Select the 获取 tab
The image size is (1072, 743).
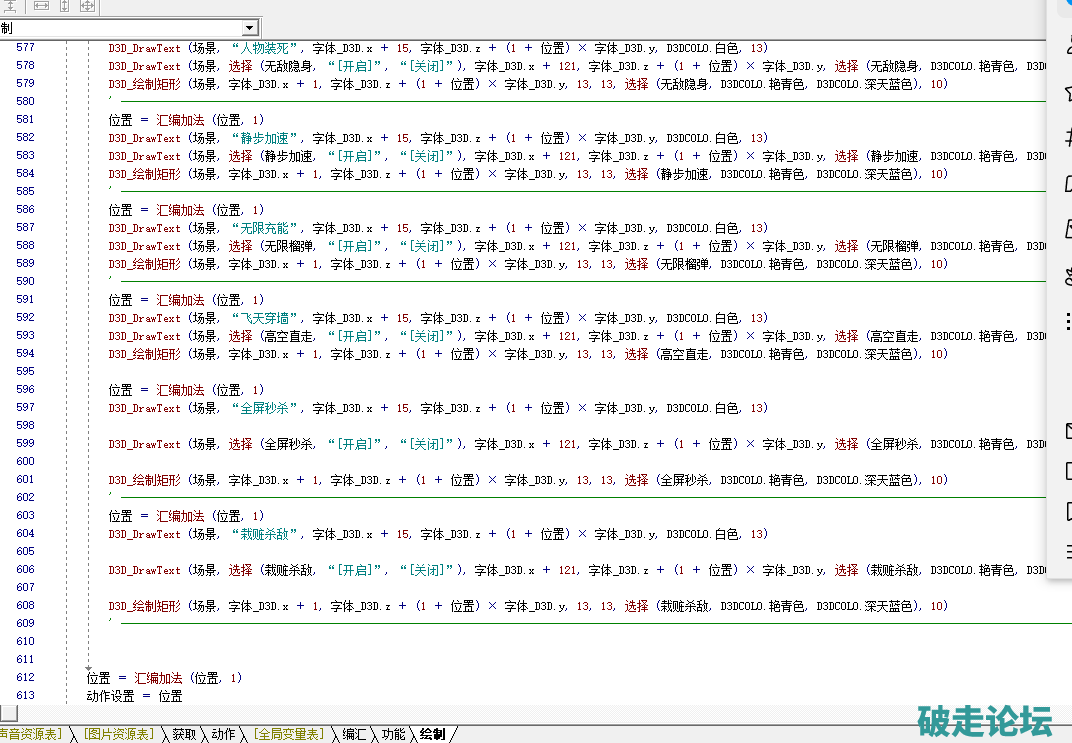click(184, 734)
